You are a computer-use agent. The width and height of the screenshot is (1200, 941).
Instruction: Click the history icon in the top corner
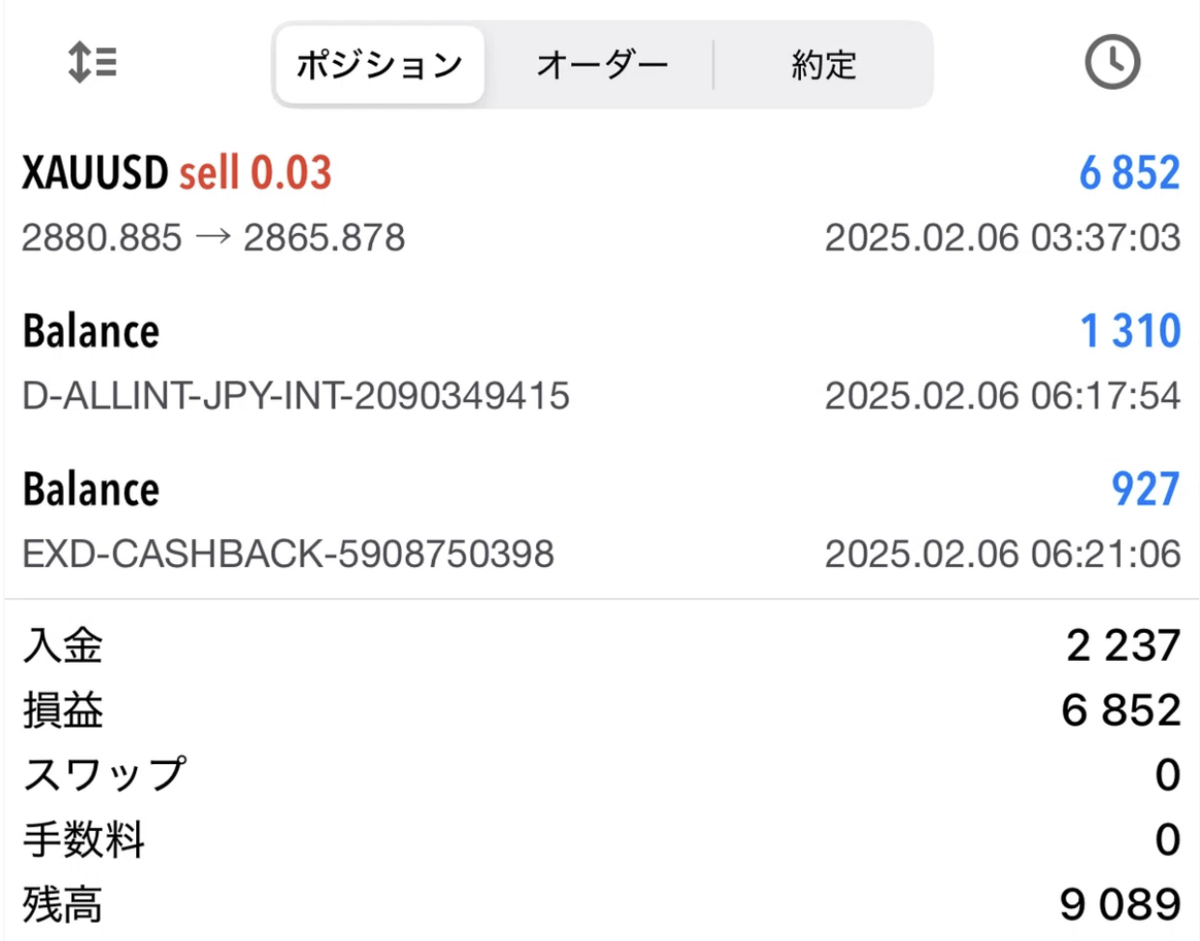pyautogui.click(x=1112, y=63)
